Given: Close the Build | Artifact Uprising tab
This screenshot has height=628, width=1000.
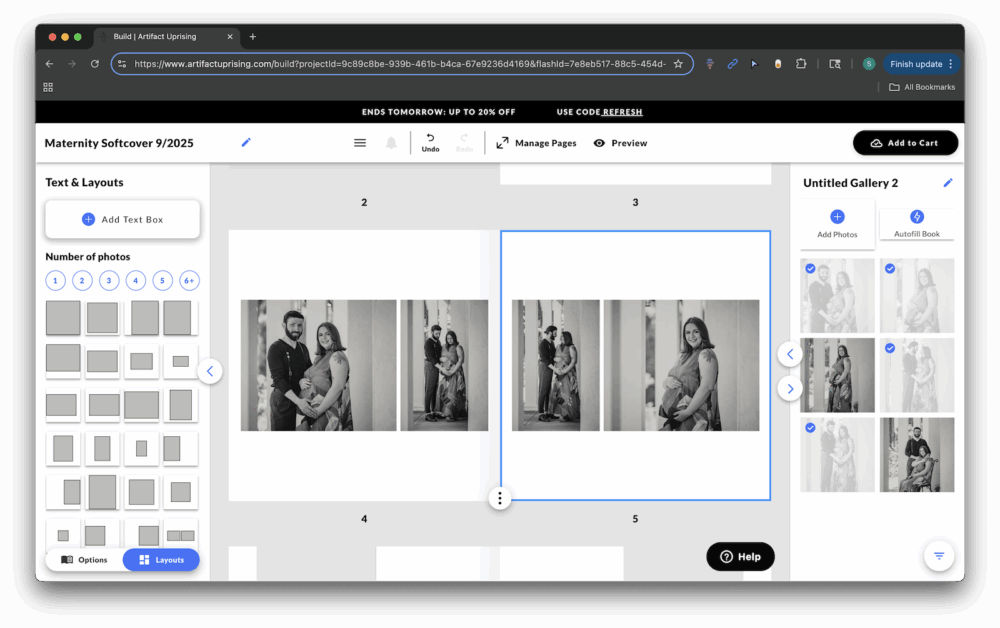Looking at the screenshot, I should coord(230,37).
